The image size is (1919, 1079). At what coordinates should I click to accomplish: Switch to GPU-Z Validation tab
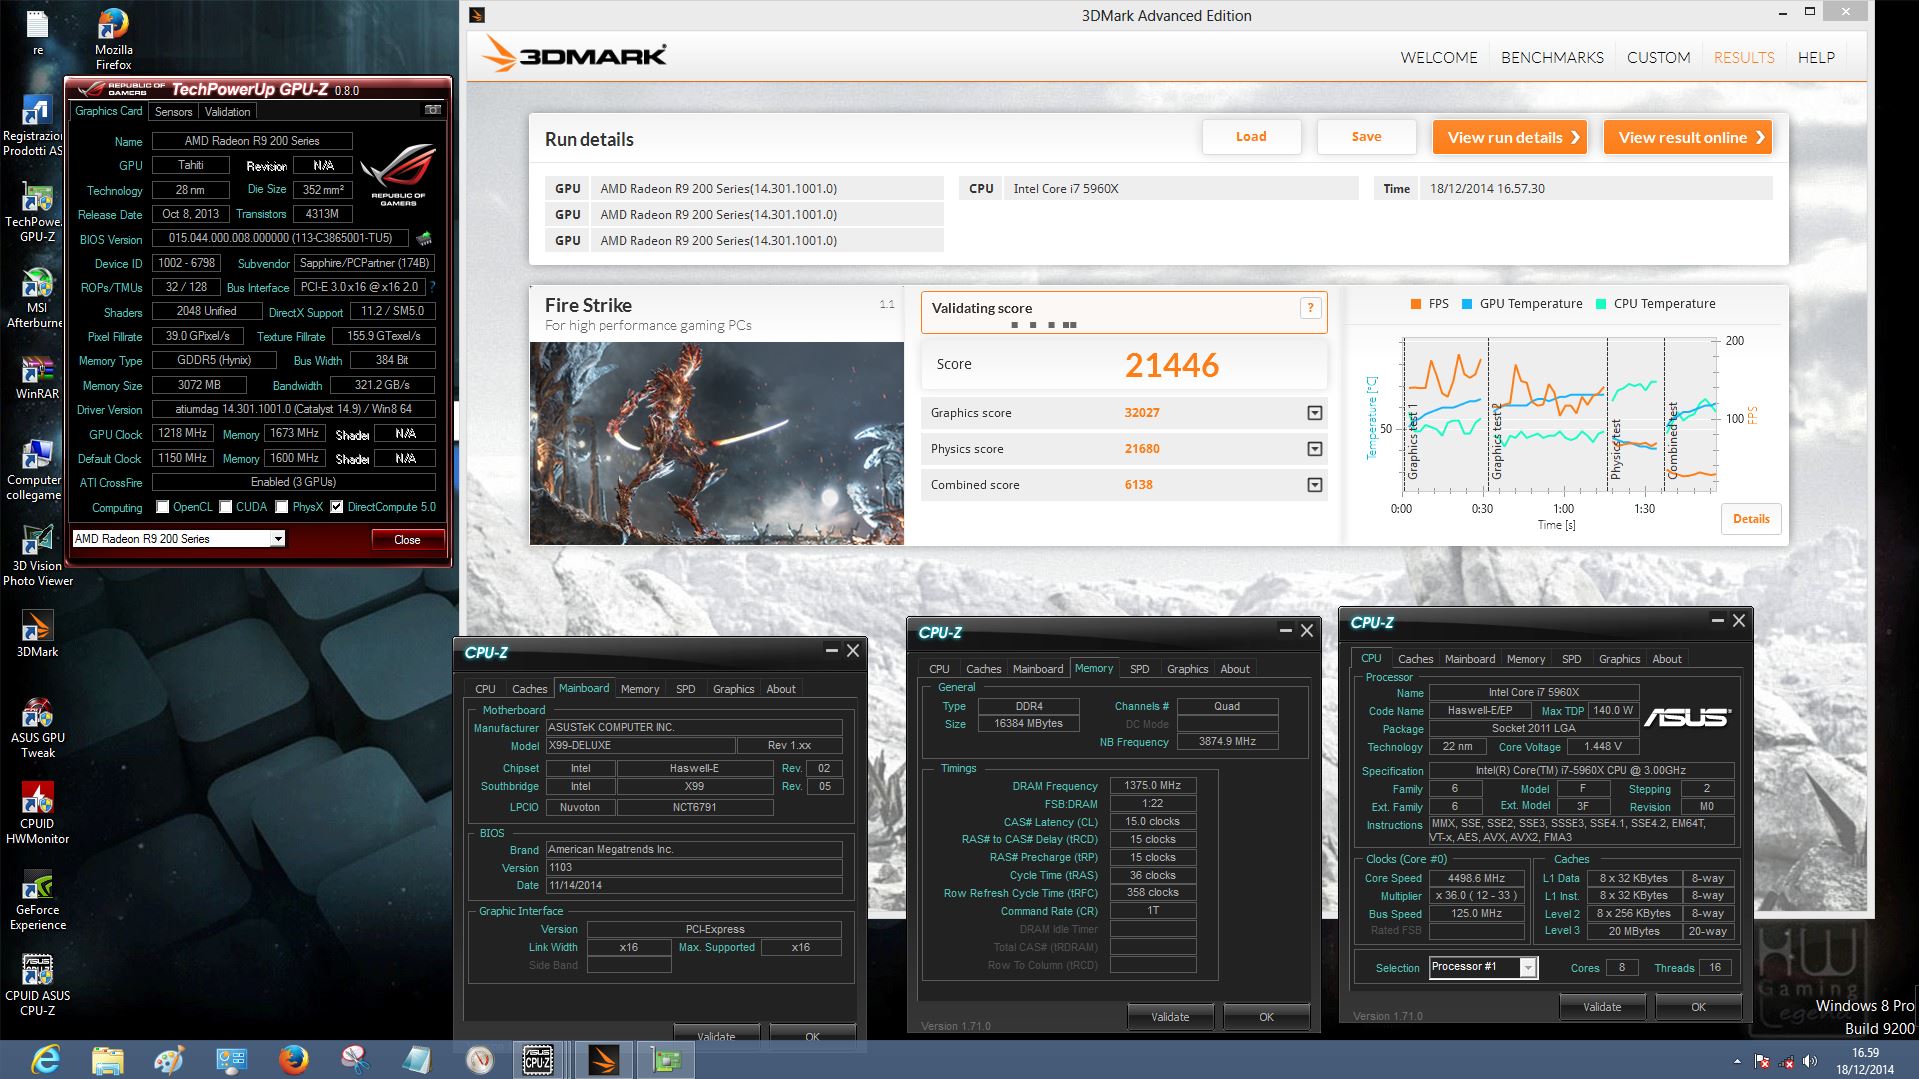pos(227,112)
